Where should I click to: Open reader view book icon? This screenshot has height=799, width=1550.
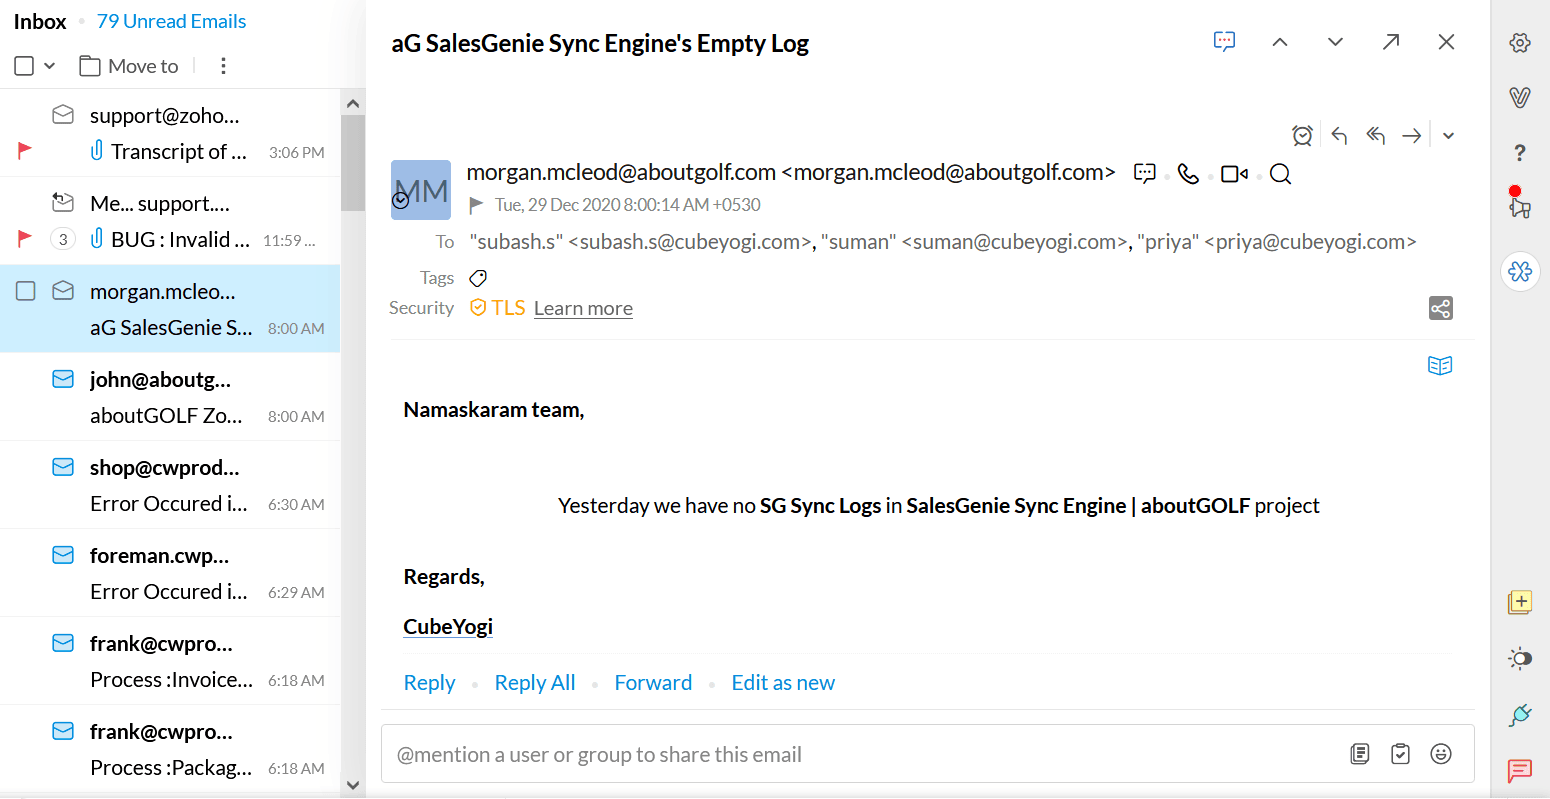pos(1440,365)
